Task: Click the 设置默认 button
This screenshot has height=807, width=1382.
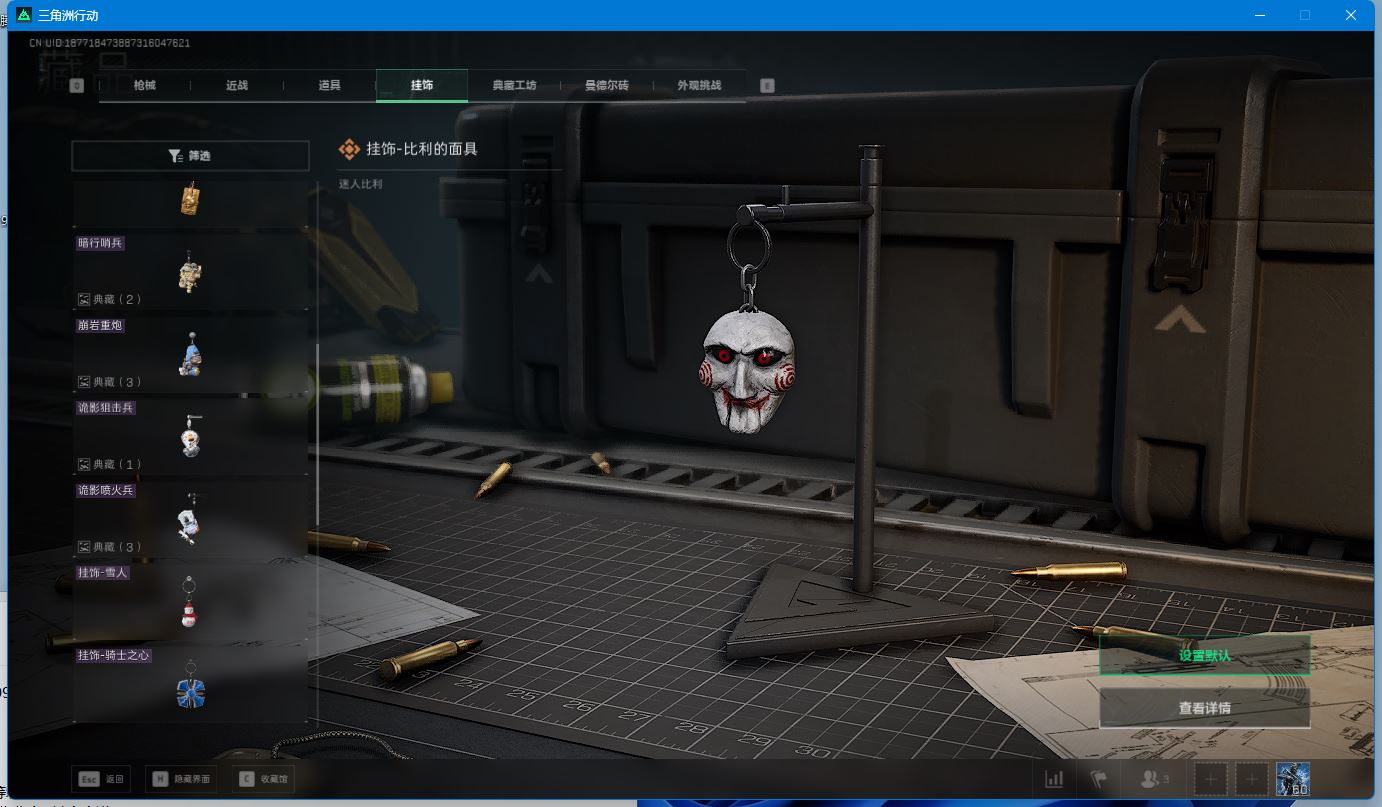Action: point(1204,656)
